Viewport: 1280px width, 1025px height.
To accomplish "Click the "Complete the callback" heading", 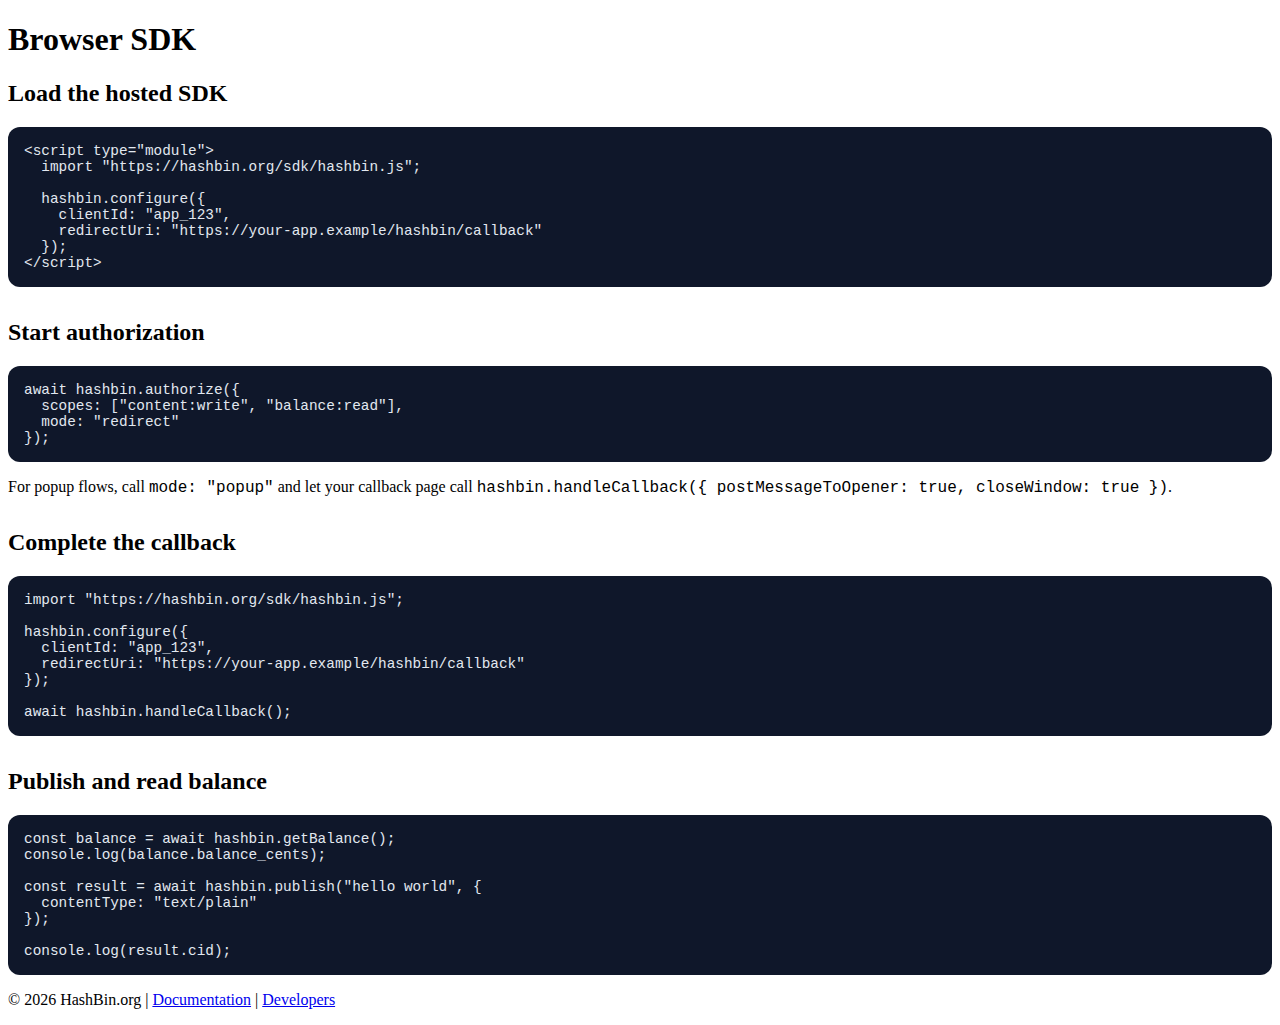I will 121,543.
